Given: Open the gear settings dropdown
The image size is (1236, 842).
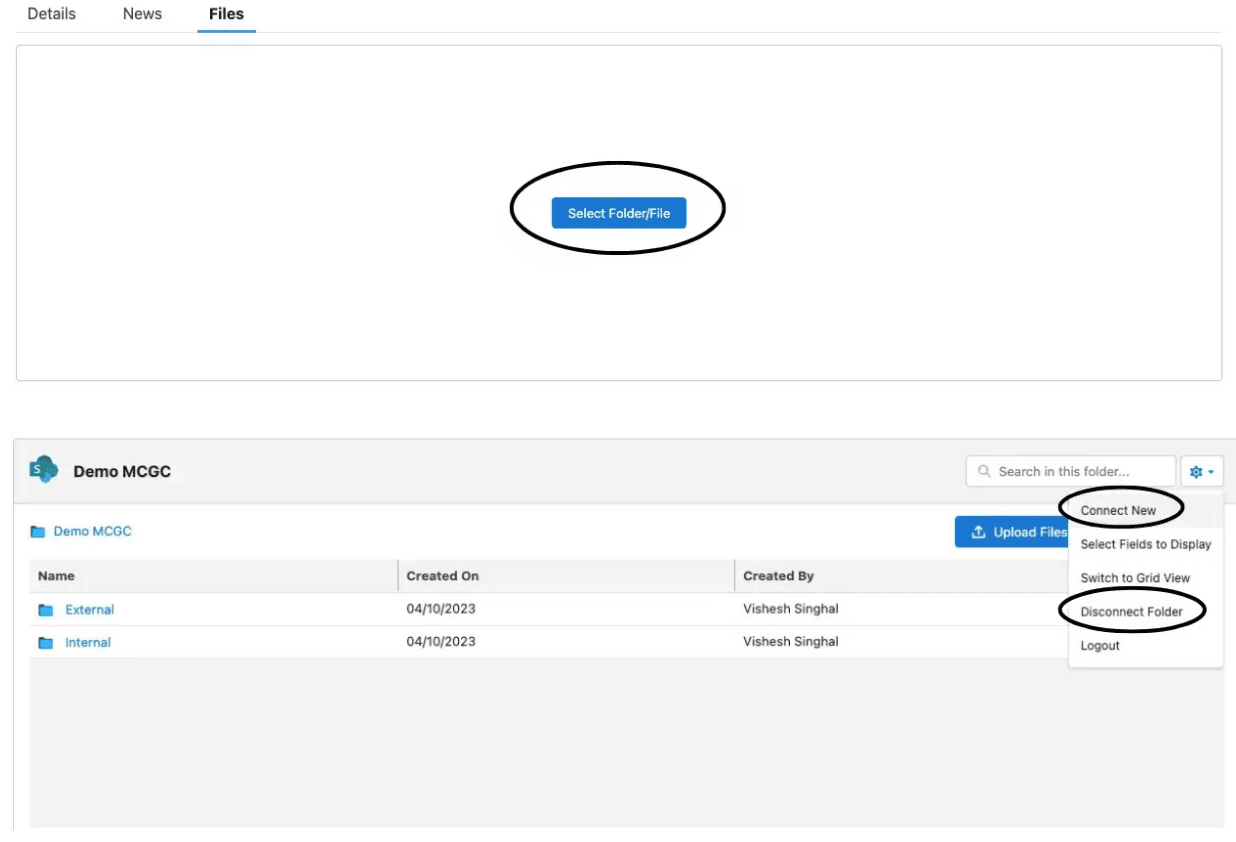Looking at the screenshot, I should [x=1202, y=471].
